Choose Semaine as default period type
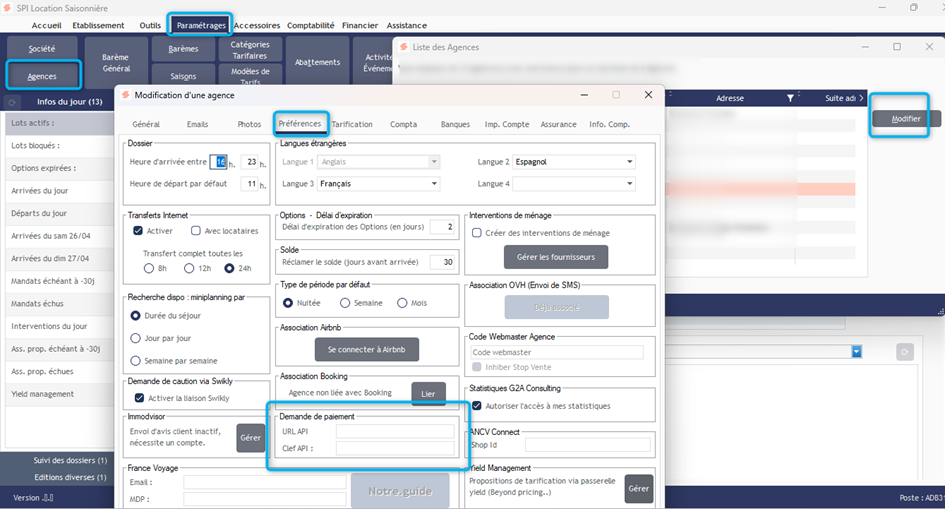 click(x=346, y=303)
